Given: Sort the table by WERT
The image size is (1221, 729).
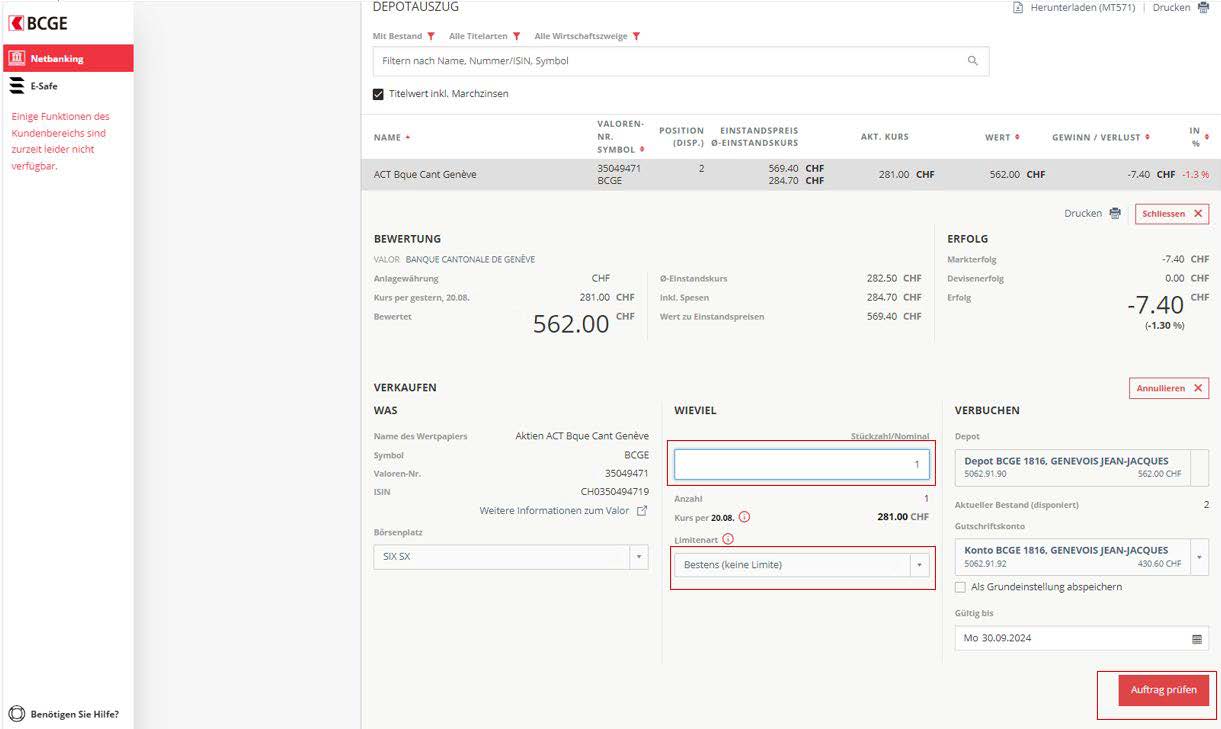Looking at the screenshot, I should (1002, 137).
